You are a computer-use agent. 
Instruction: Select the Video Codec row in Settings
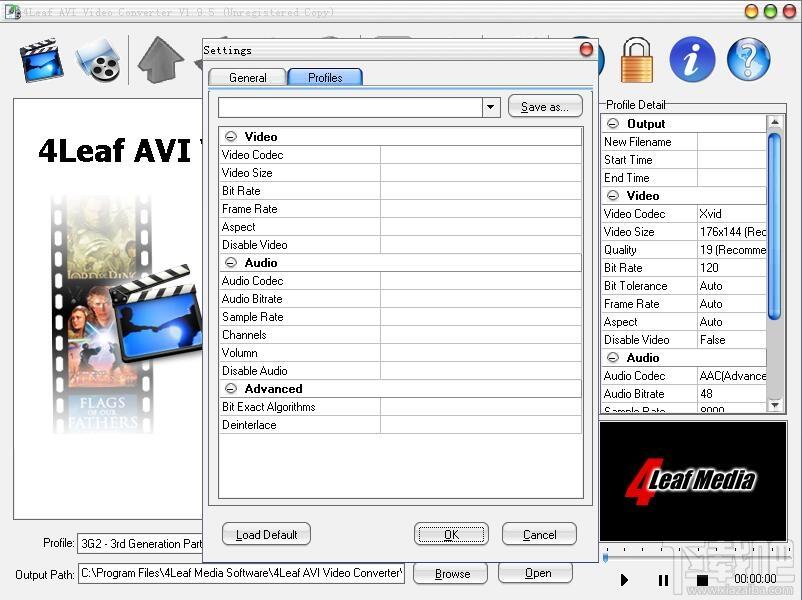[x=400, y=154]
